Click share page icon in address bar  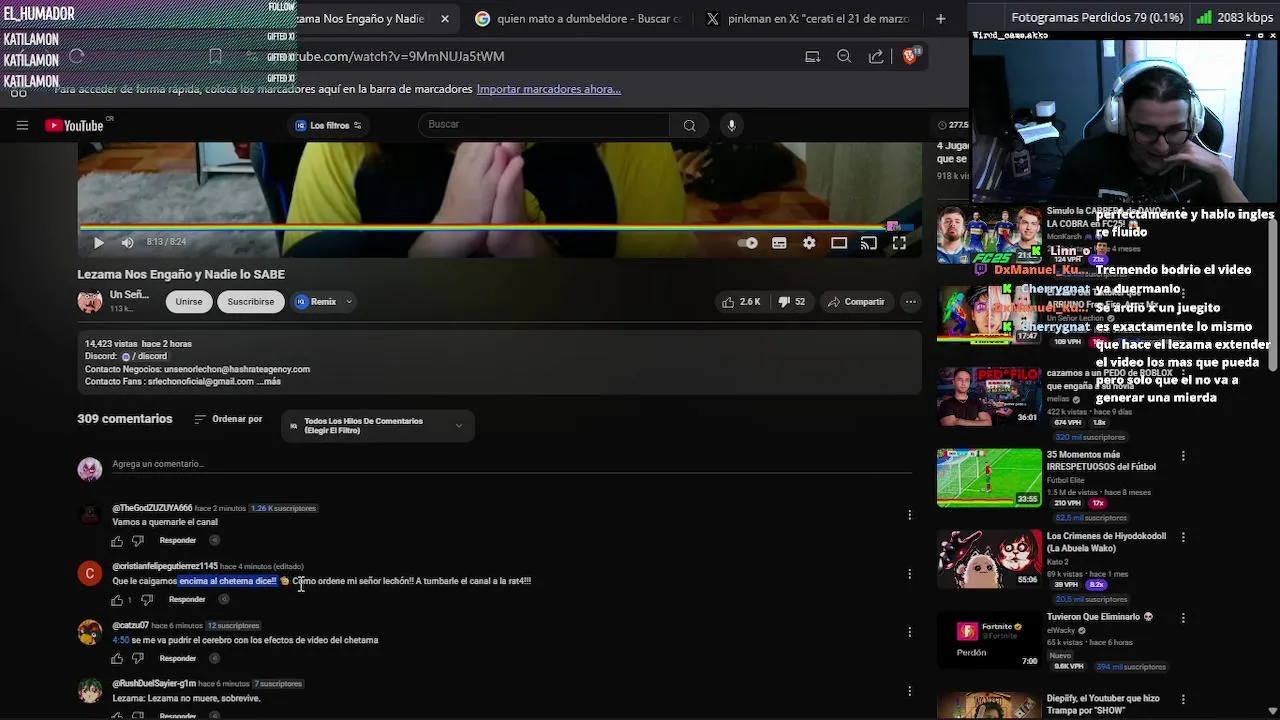coord(876,56)
